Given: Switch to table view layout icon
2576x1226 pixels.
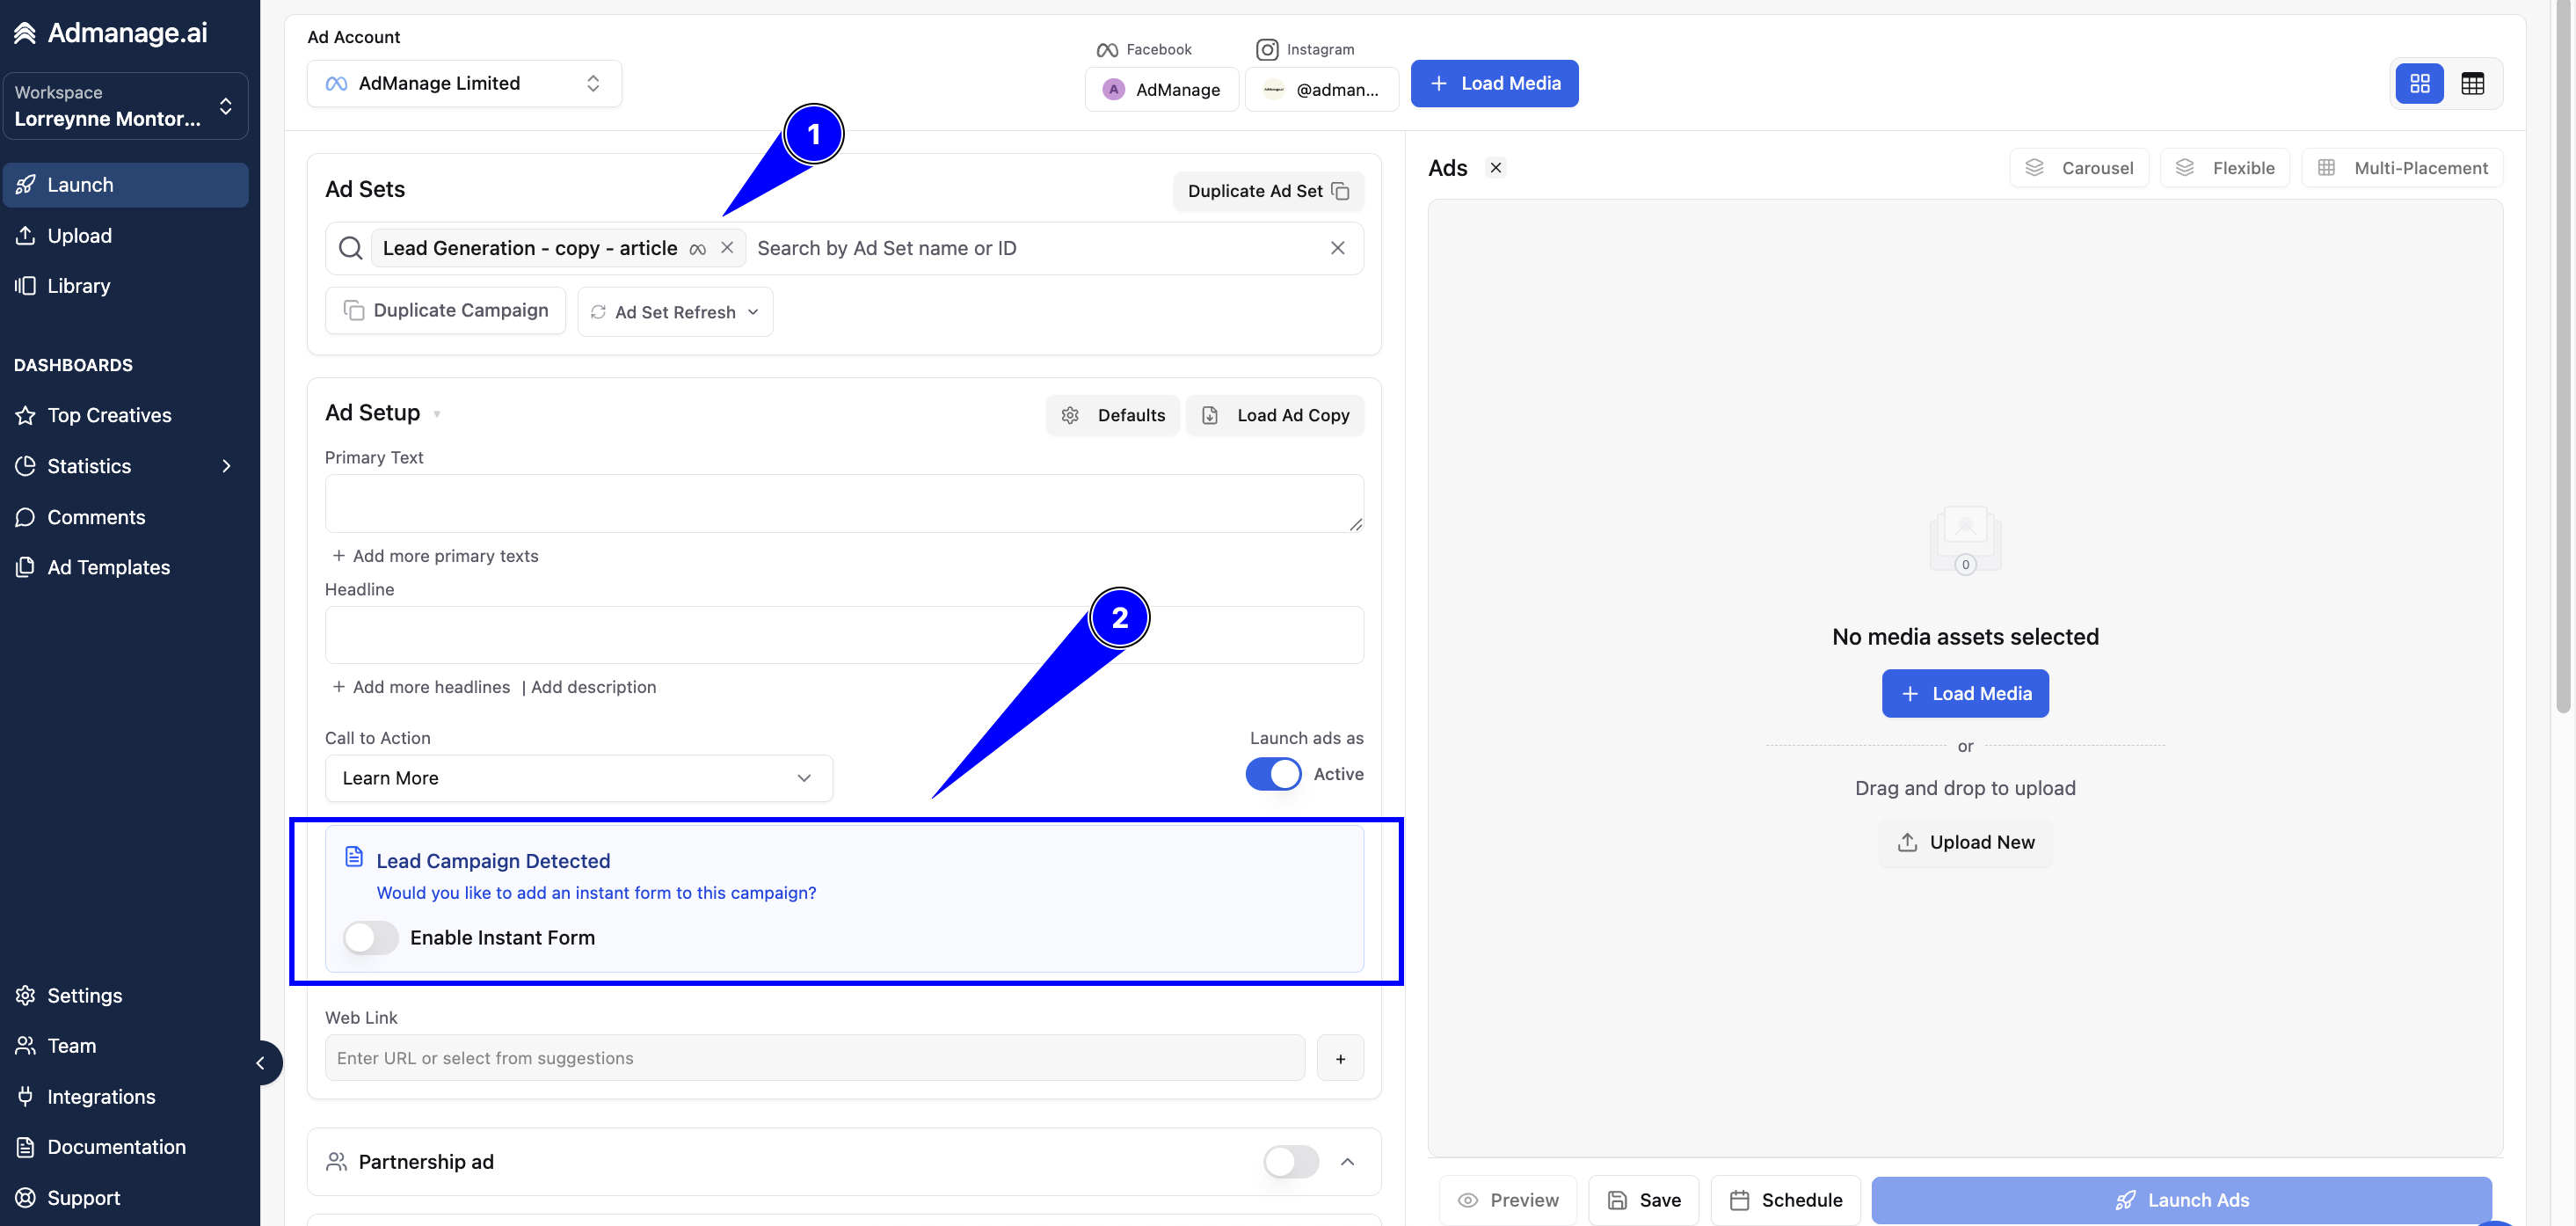Looking at the screenshot, I should (x=2472, y=84).
